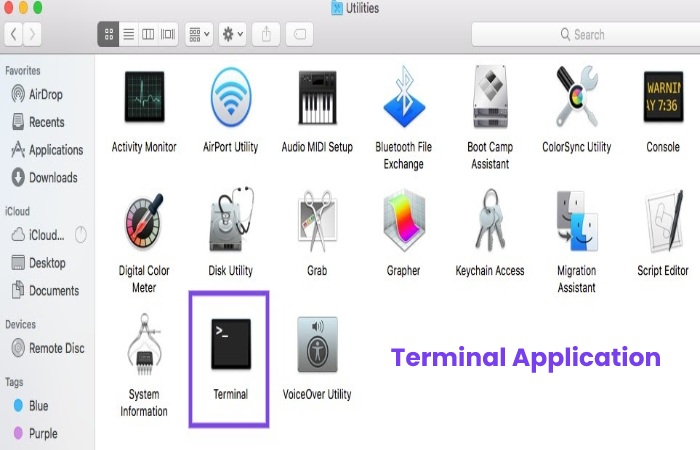
Task: Select System Information
Action: click(x=144, y=345)
